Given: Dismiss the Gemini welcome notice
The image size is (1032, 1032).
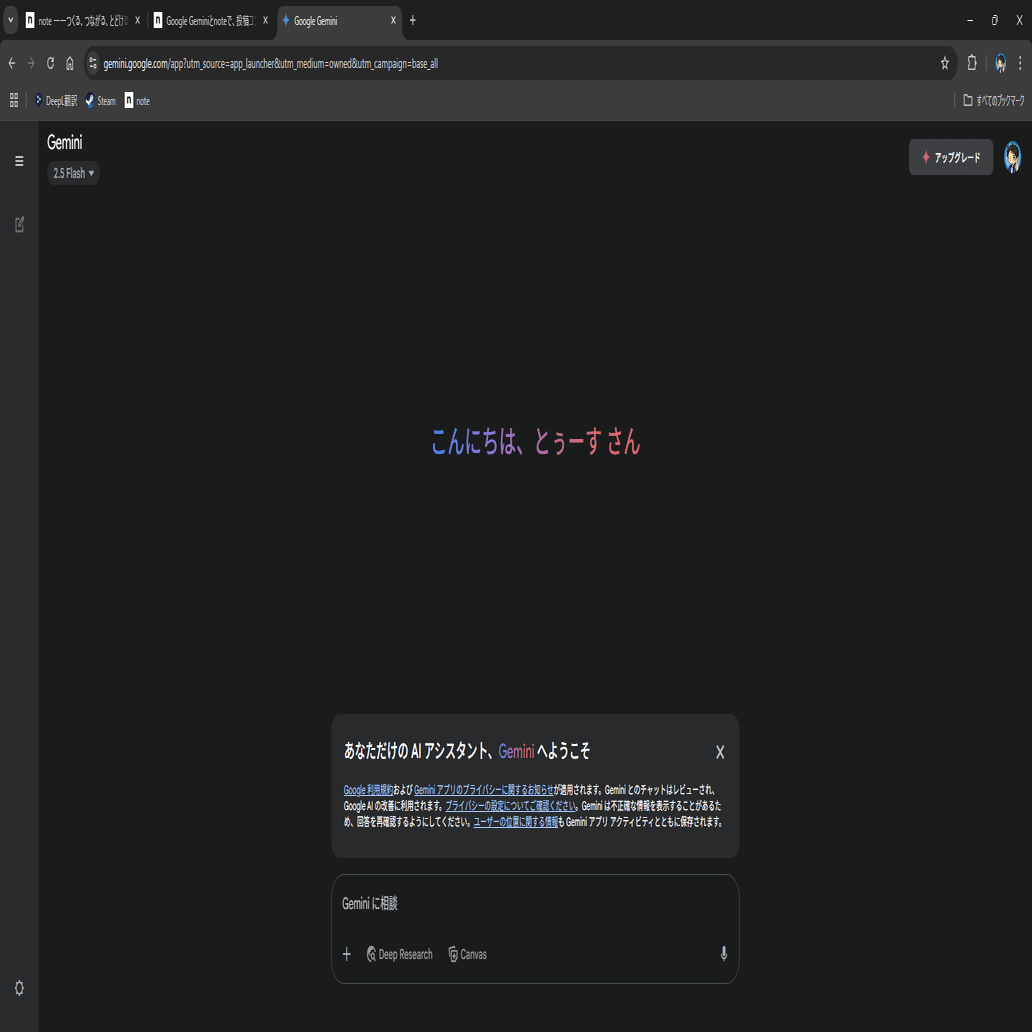Looking at the screenshot, I should 719,752.
